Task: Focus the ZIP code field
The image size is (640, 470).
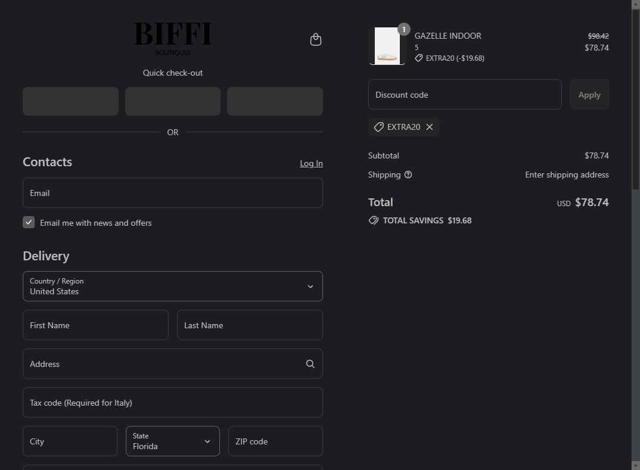Action: tap(276, 441)
